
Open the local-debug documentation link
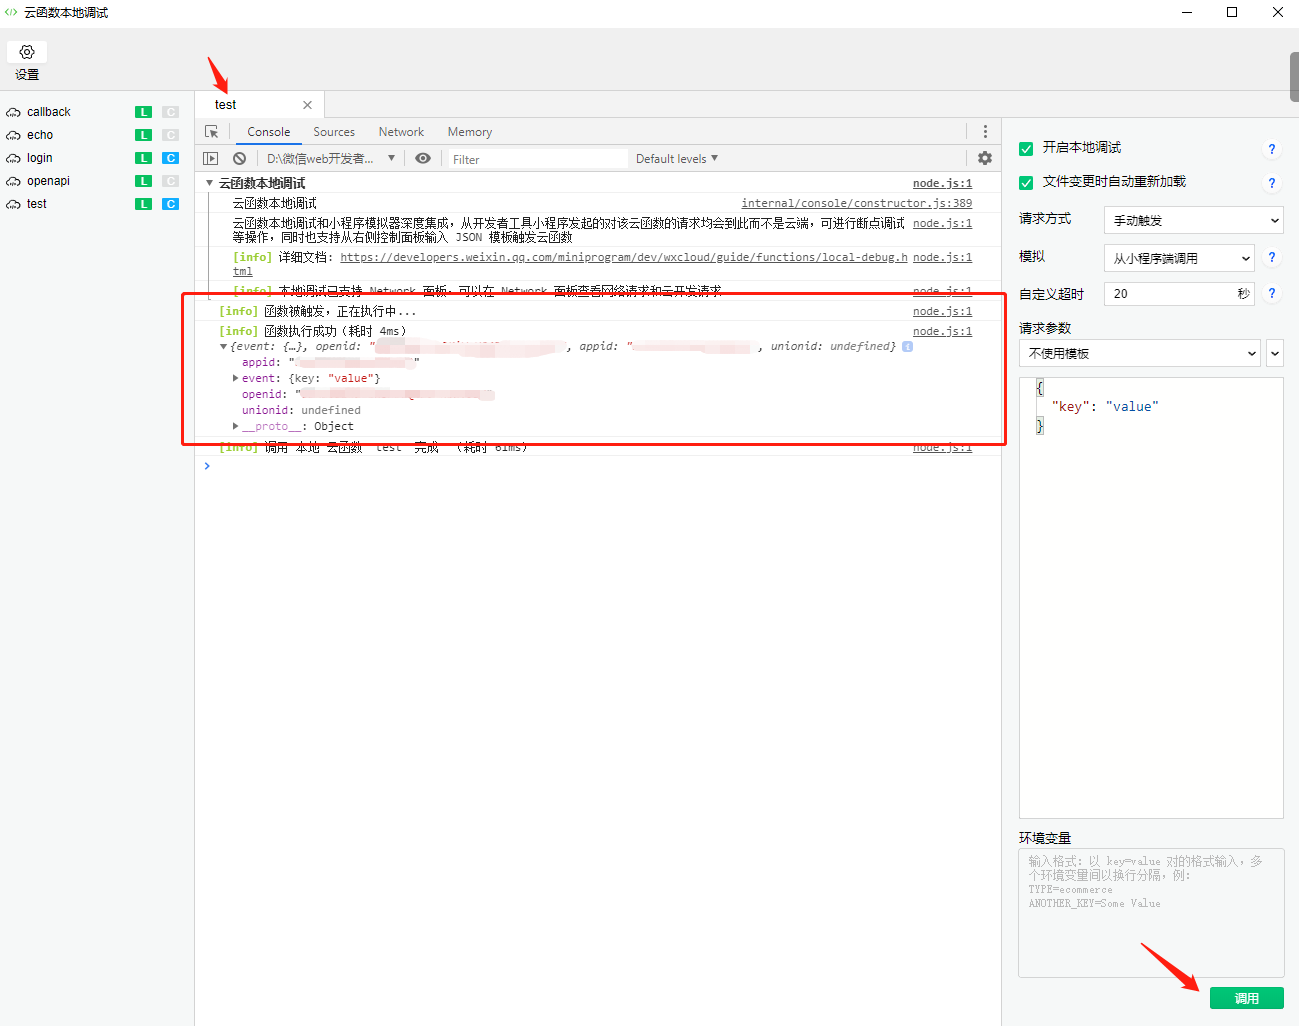pyautogui.click(x=624, y=257)
